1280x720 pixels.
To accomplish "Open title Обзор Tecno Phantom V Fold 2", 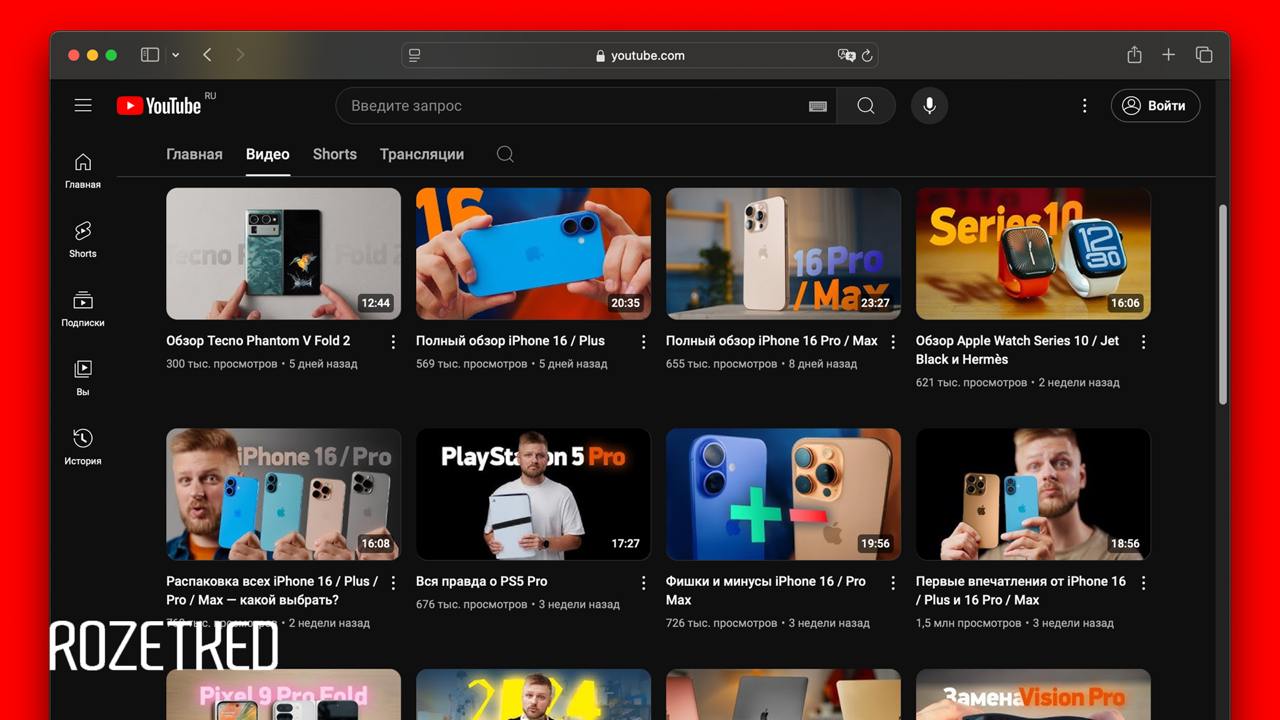I will [258, 341].
